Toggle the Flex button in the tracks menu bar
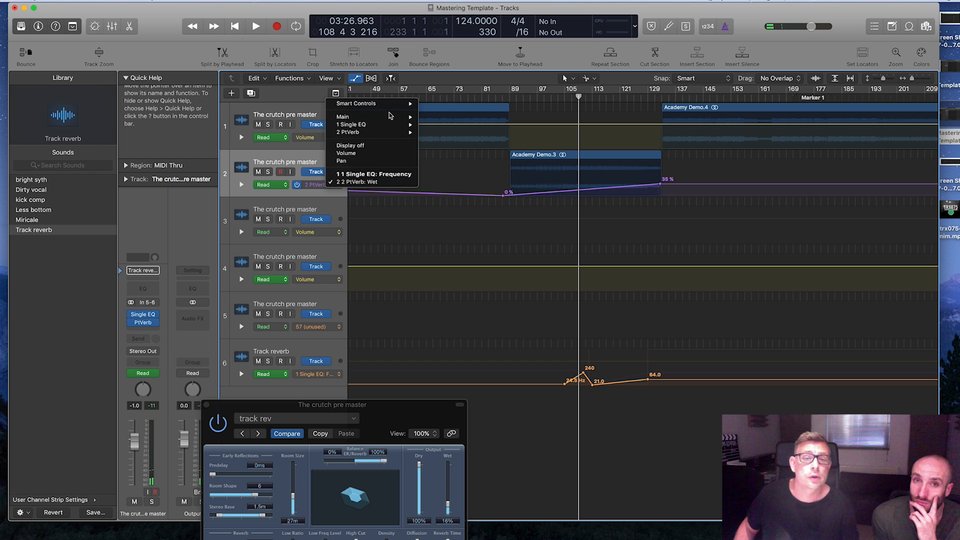The image size is (960, 540). (x=371, y=78)
